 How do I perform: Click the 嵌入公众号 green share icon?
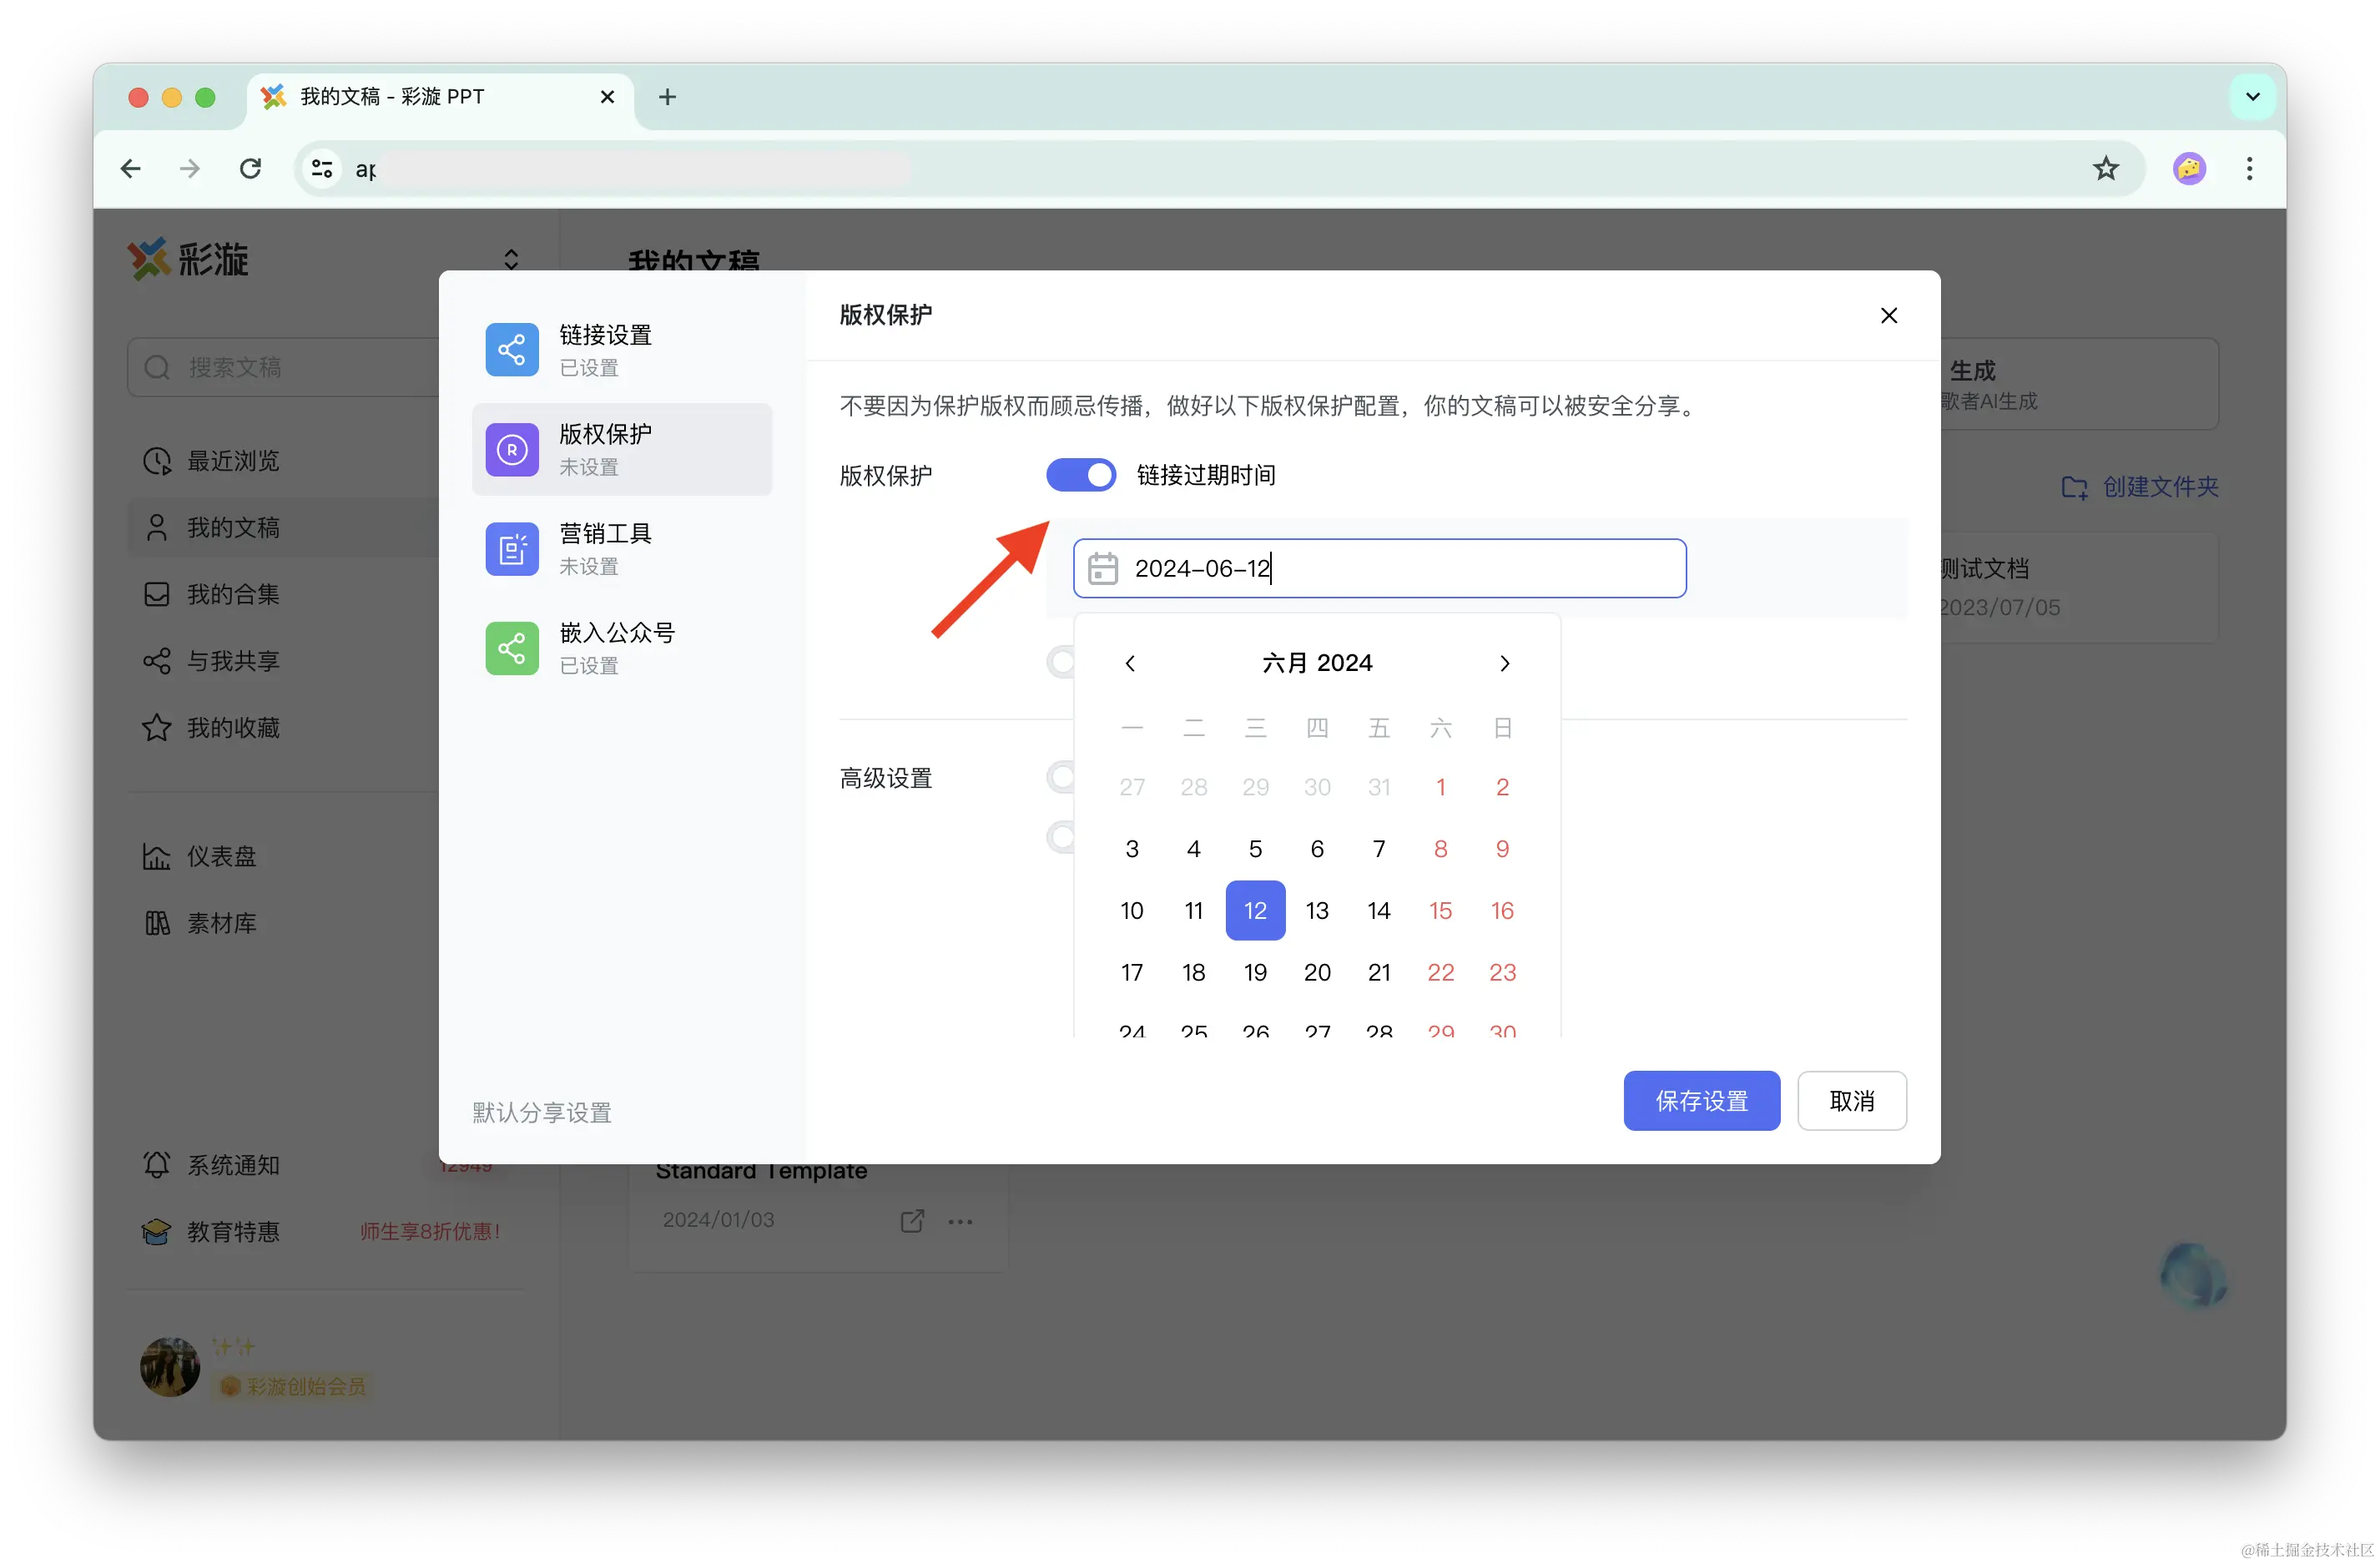coord(511,648)
